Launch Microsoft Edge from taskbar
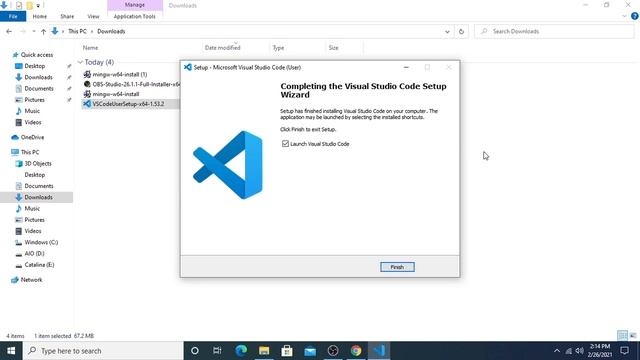640x360 pixels. click(x=241, y=351)
